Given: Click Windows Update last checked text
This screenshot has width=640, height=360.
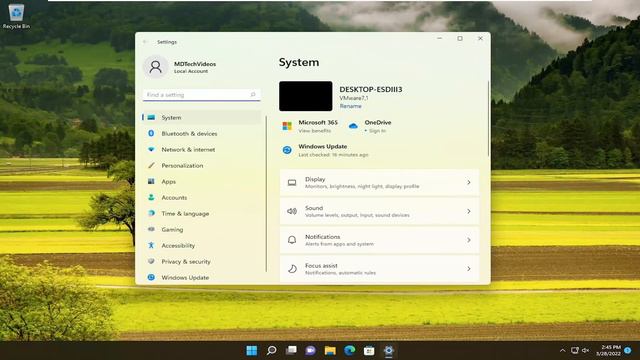Looking at the screenshot, I should (x=333, y=155).
